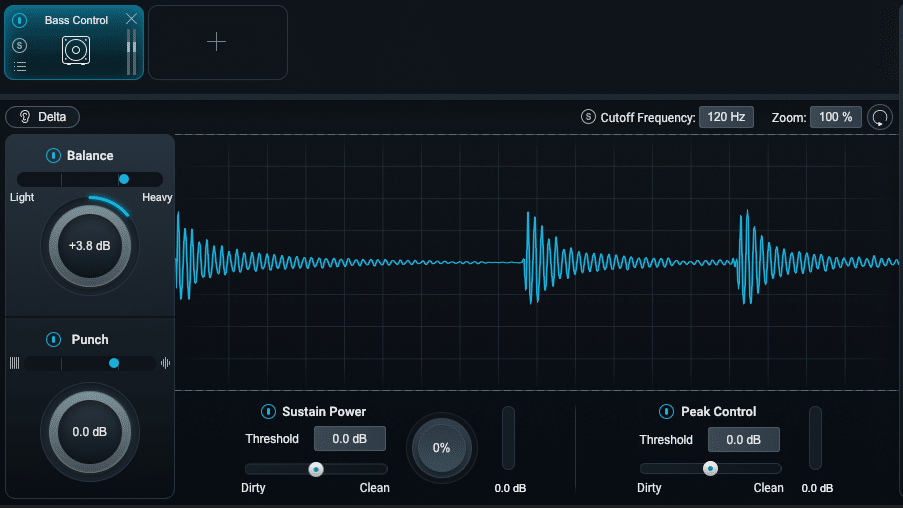
Task: Toggle the Punch section power
Action: [53, 339]
